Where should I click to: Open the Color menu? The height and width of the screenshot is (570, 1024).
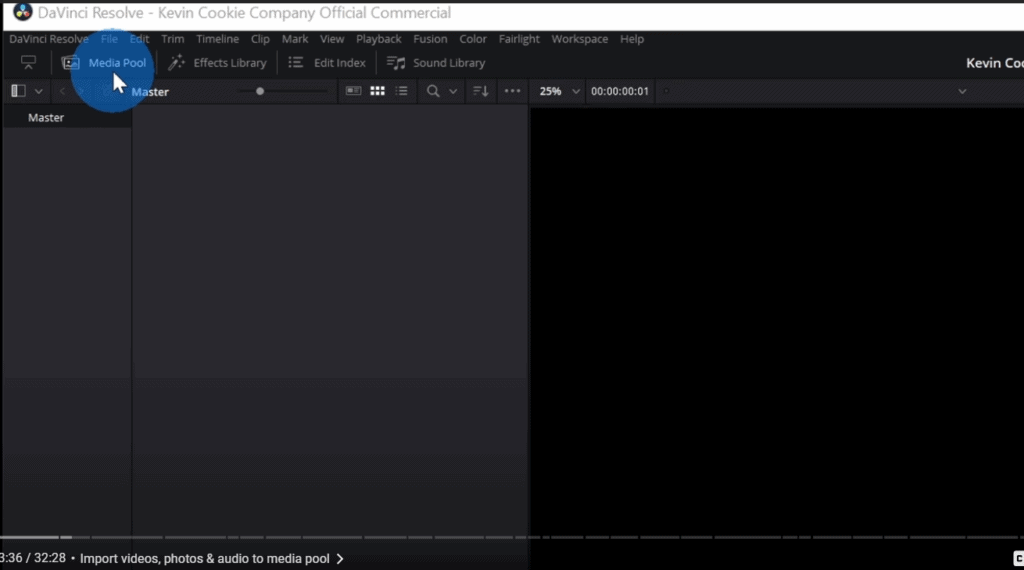pyautogui.click(x=473, y=39)
